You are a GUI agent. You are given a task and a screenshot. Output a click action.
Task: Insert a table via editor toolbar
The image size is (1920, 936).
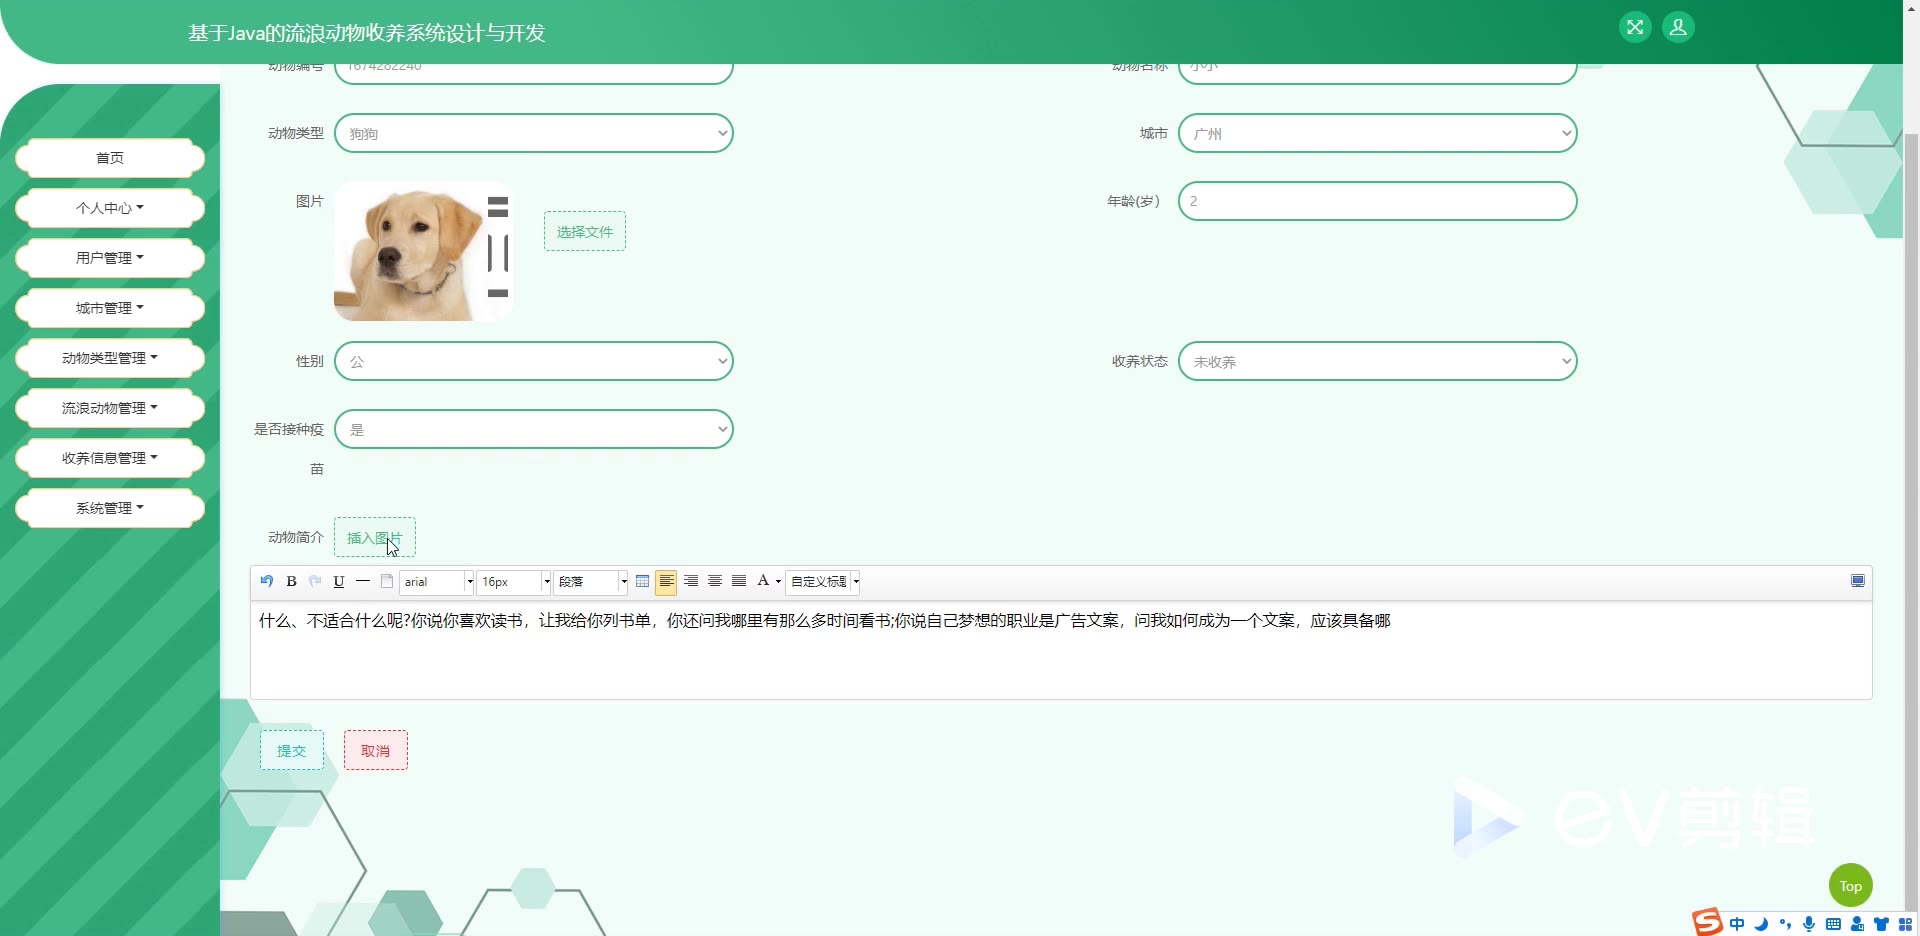[642, 581]
